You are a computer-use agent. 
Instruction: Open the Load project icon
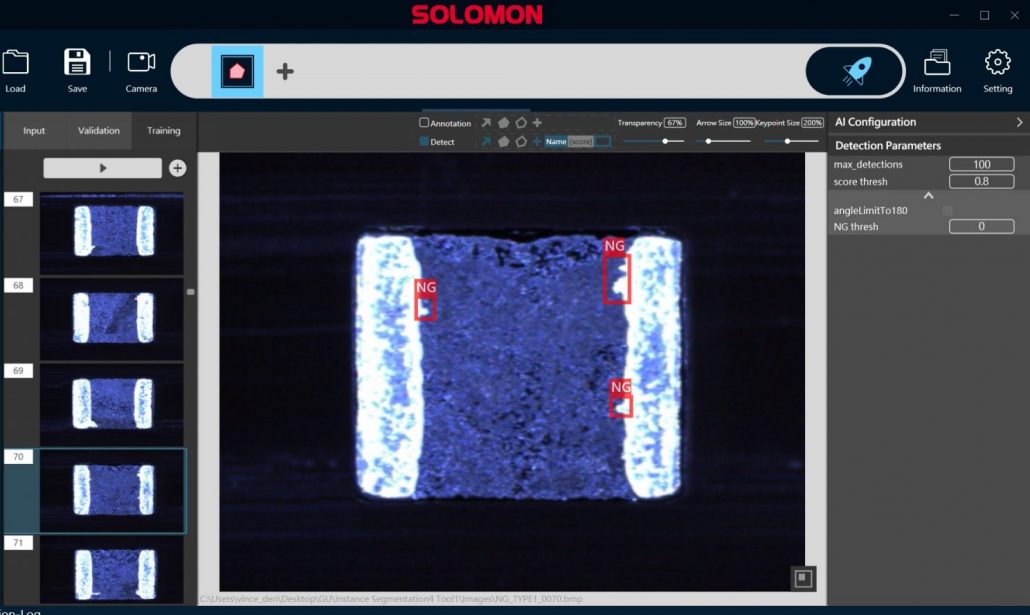pos(15,62)
